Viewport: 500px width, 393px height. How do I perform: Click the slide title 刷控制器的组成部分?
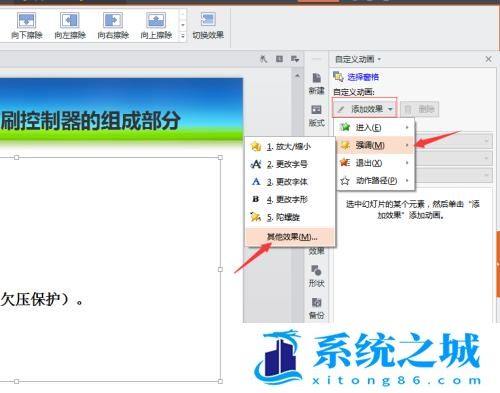90,120
